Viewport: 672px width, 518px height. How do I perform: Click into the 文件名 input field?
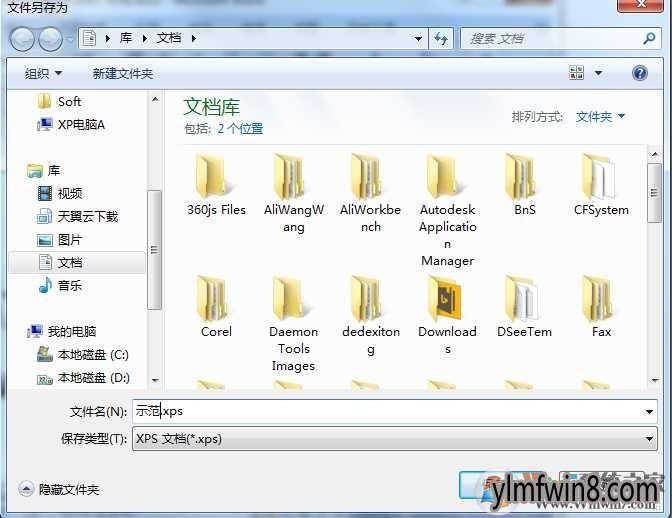395,411
